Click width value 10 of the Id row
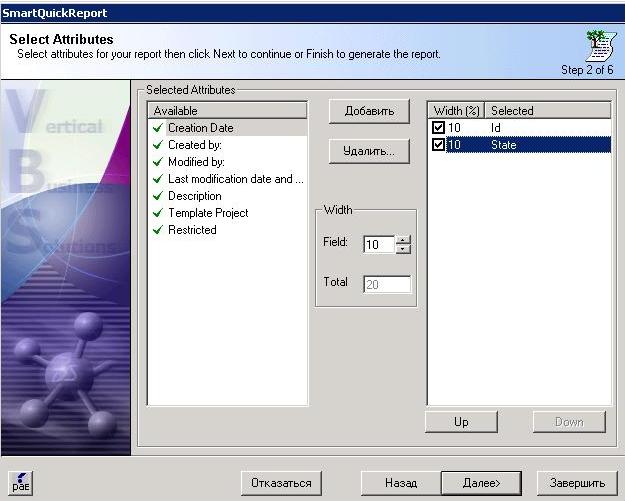Viewport: 625px width, 501px height. pyautogui.click(x=454, y=128)
